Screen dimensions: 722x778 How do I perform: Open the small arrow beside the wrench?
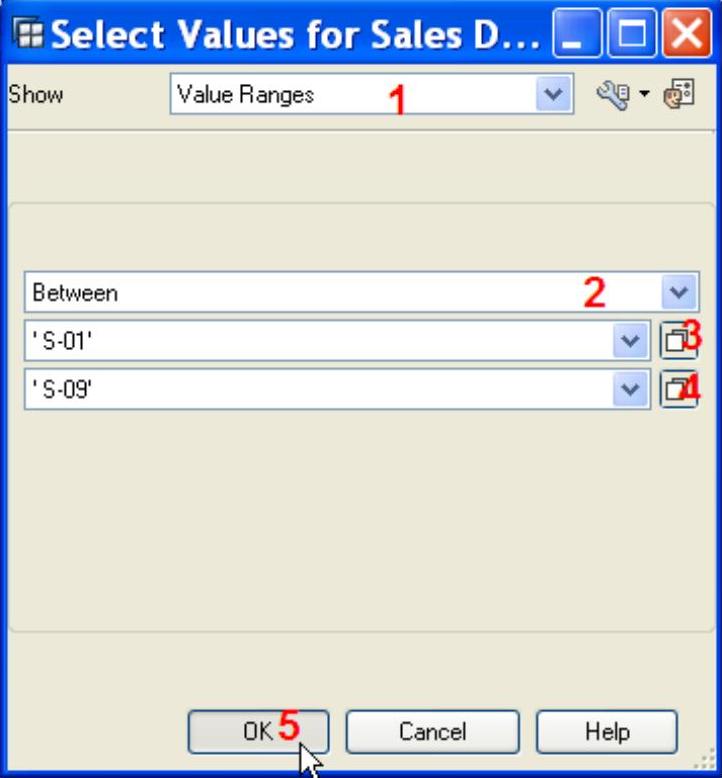[644, 95]
